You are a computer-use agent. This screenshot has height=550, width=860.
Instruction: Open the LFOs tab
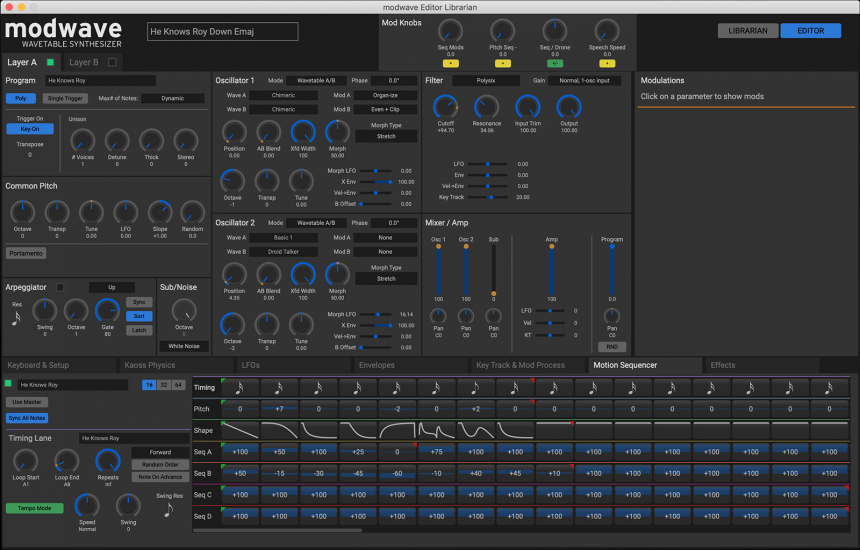(293, 365)
